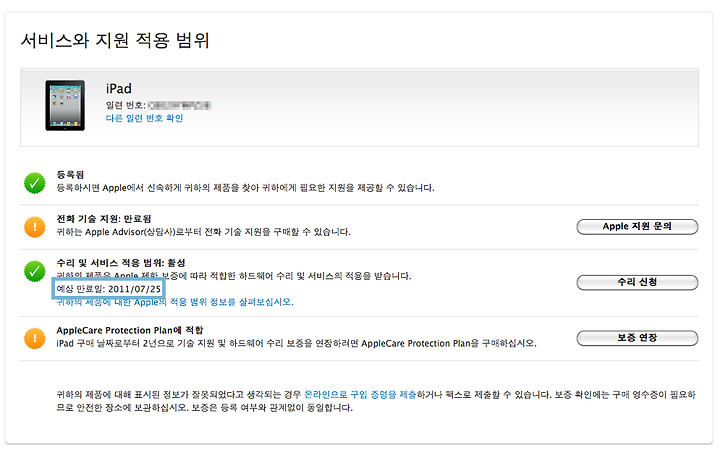Click the 등록하시면 Apple에서 신속하게 description
Image resolution: width=720 pixels, height=450 pixels.
pos(245,188)
